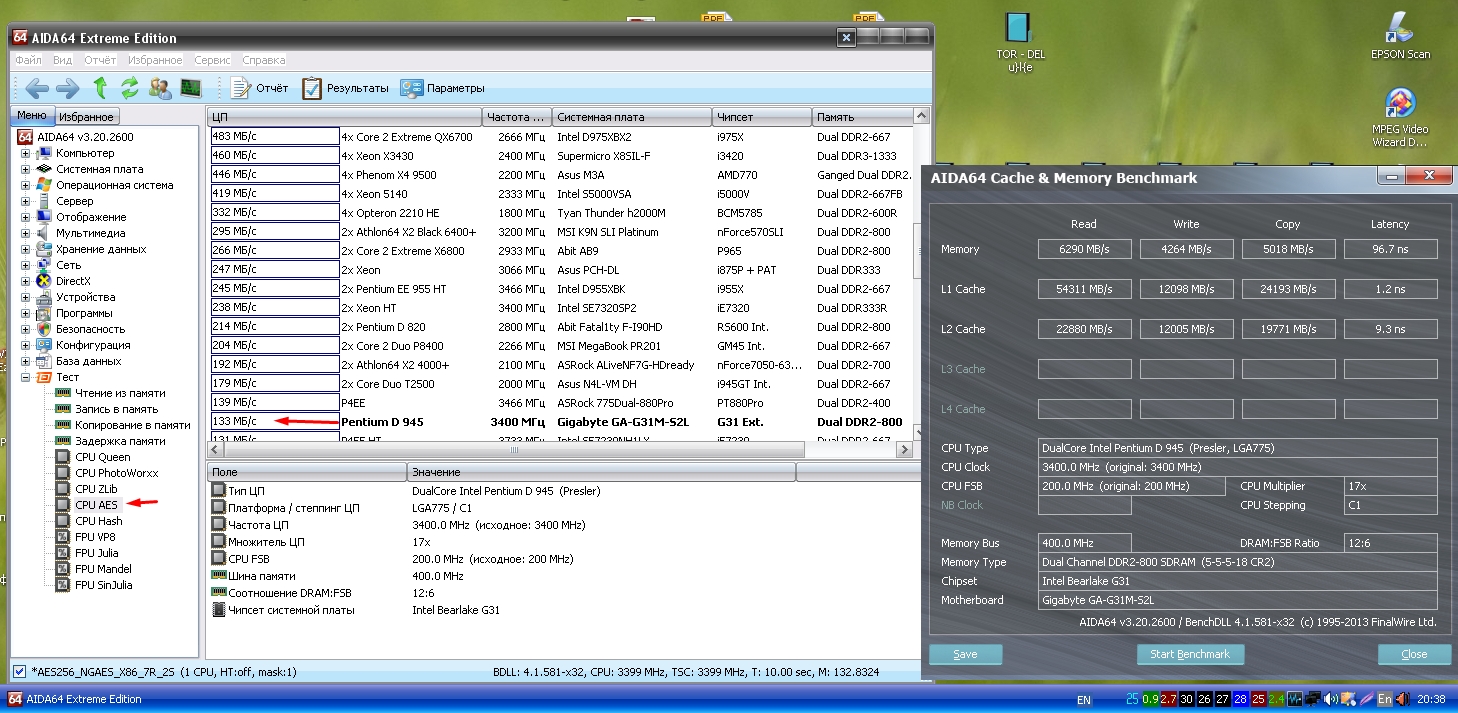
Task: Sort by the ЦП column header
Action: point(344,117)
